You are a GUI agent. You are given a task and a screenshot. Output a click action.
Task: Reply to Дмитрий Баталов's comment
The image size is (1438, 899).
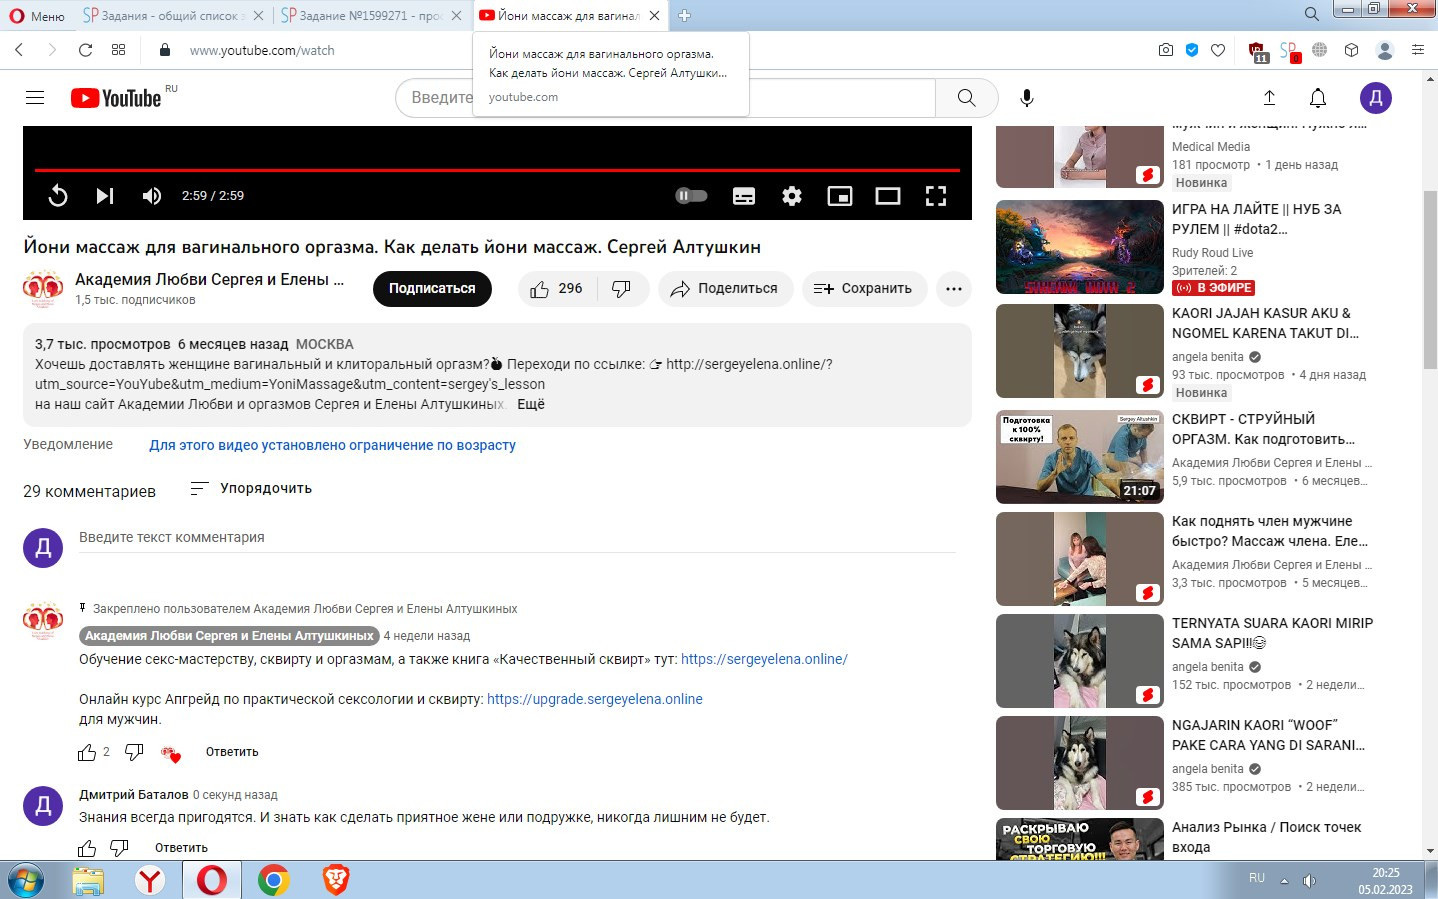(x=181, y=848)
